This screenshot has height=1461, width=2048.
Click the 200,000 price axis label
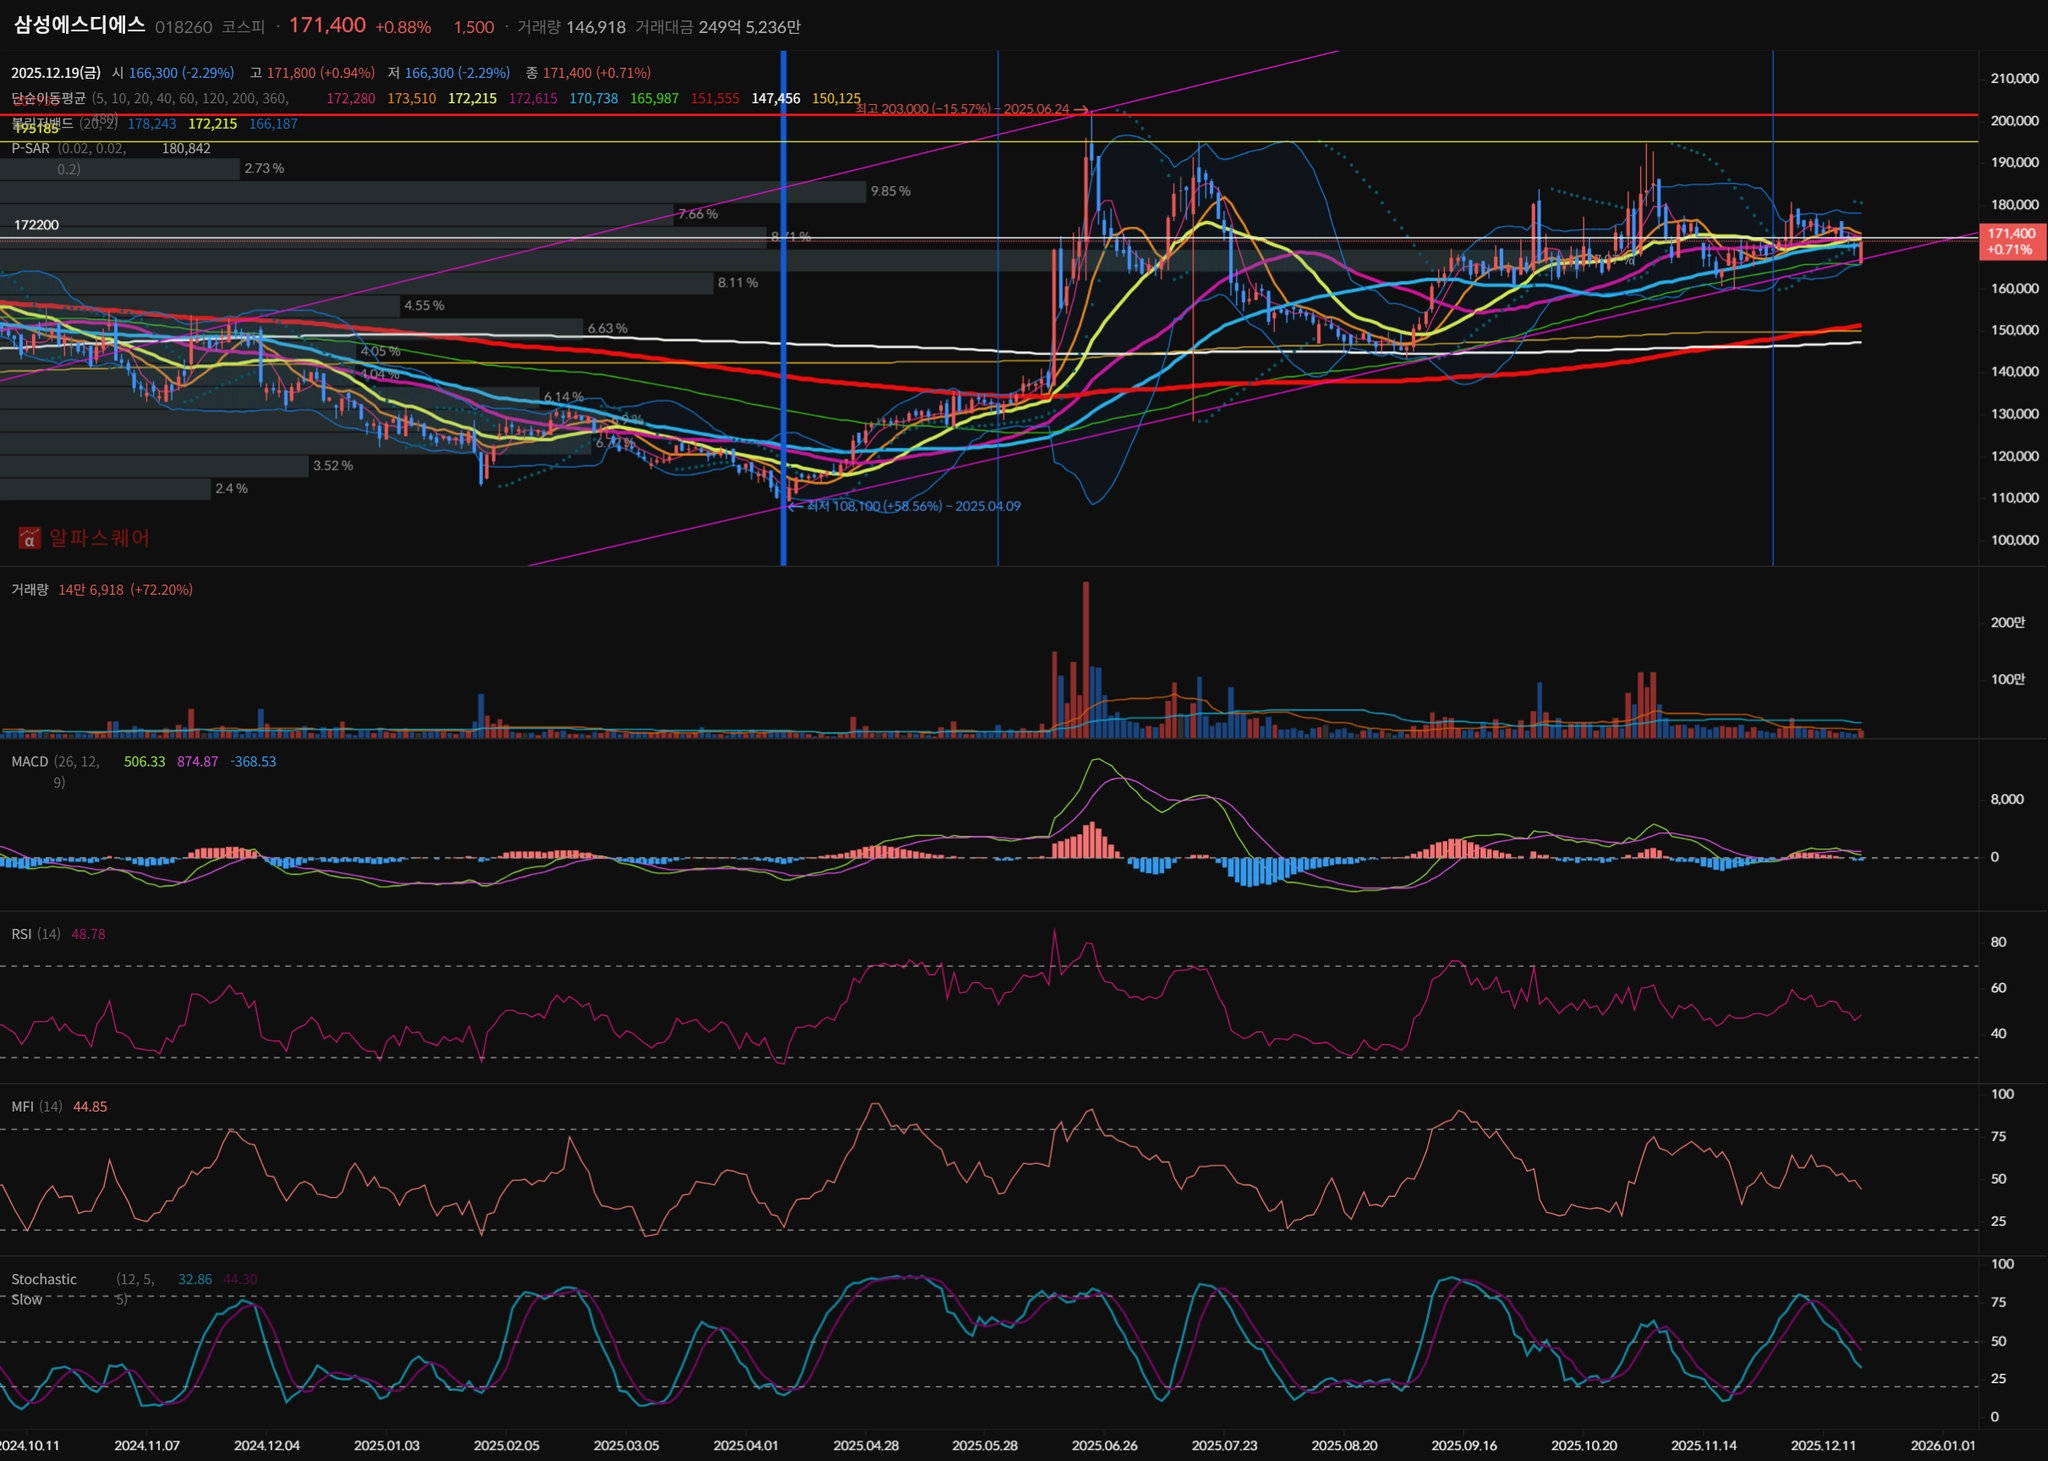2014,121
